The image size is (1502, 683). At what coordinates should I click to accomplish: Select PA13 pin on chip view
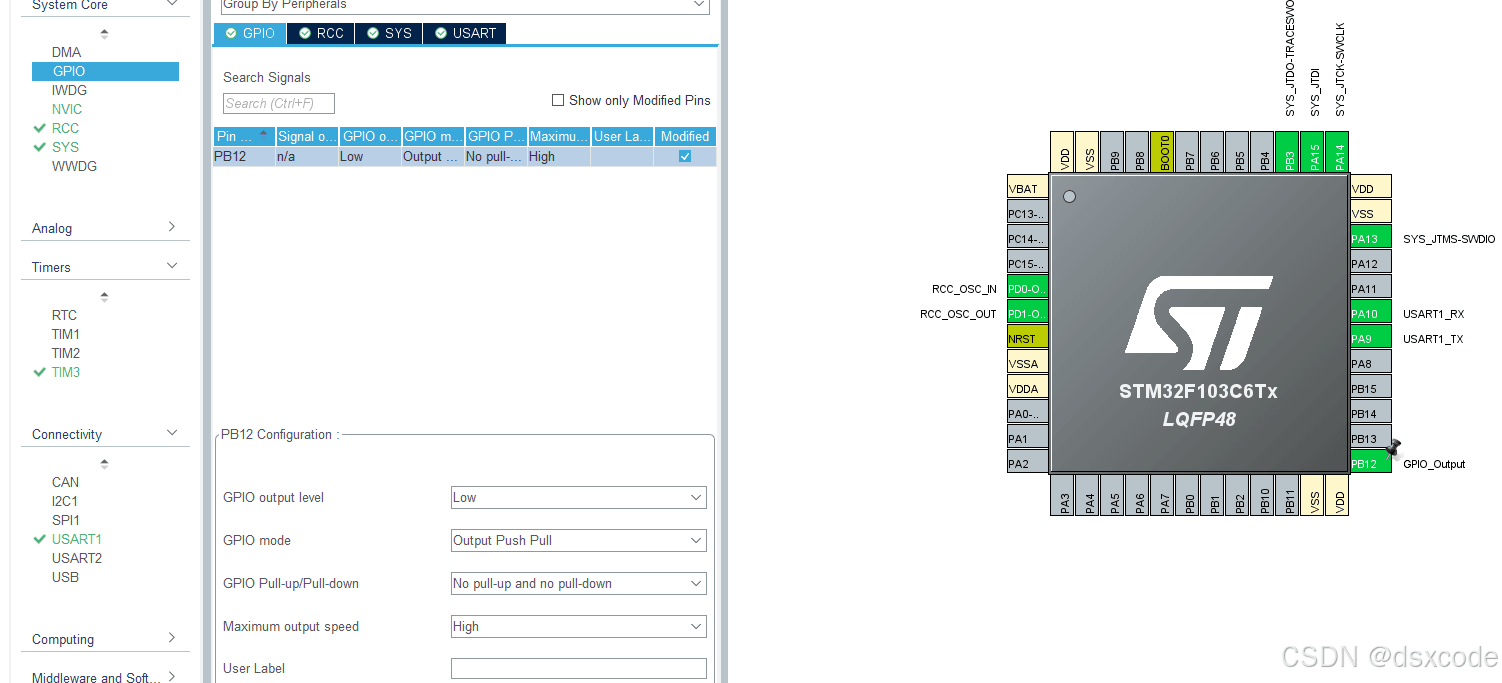click(1371, 238)
